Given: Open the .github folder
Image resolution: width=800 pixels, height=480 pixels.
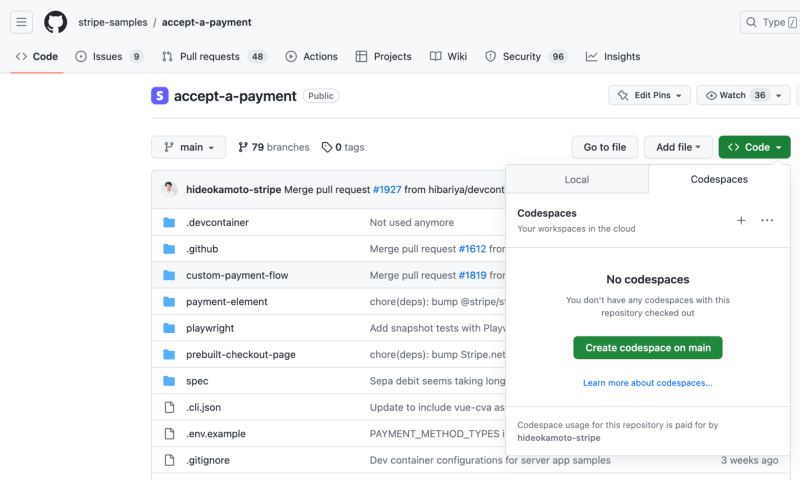Looking at the screenshot, I should [x=202, y=249].
